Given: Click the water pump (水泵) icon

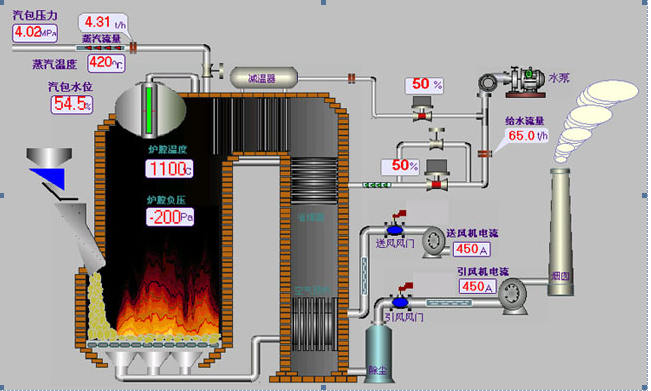Looking at the screenshot, I should [512, 82].
